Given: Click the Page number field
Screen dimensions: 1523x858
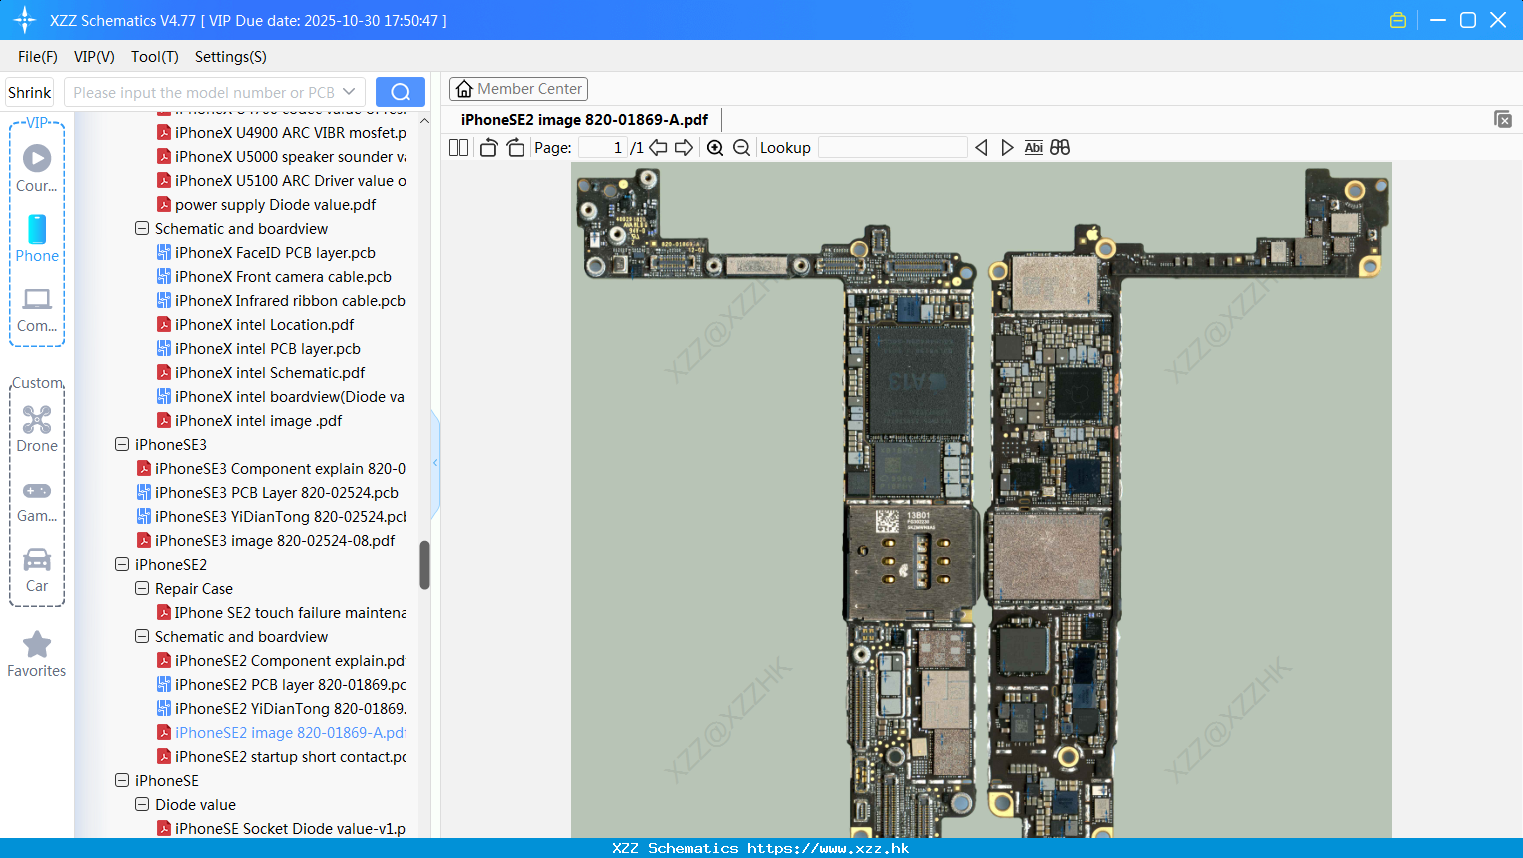Looking at the screenshot, I should (603, 148).
